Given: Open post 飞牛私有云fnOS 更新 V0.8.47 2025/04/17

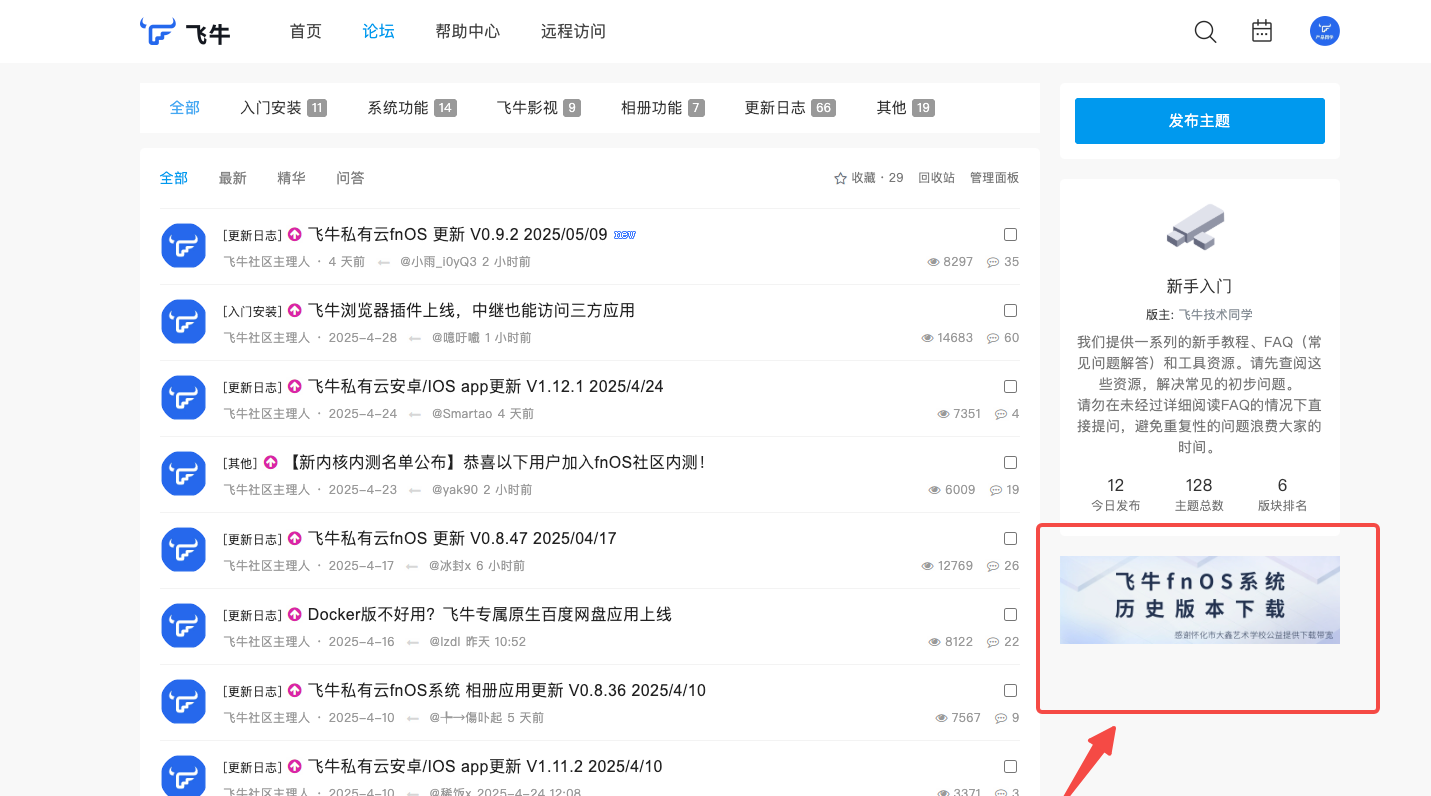Looking at the screenshot, I should point(462,539).
